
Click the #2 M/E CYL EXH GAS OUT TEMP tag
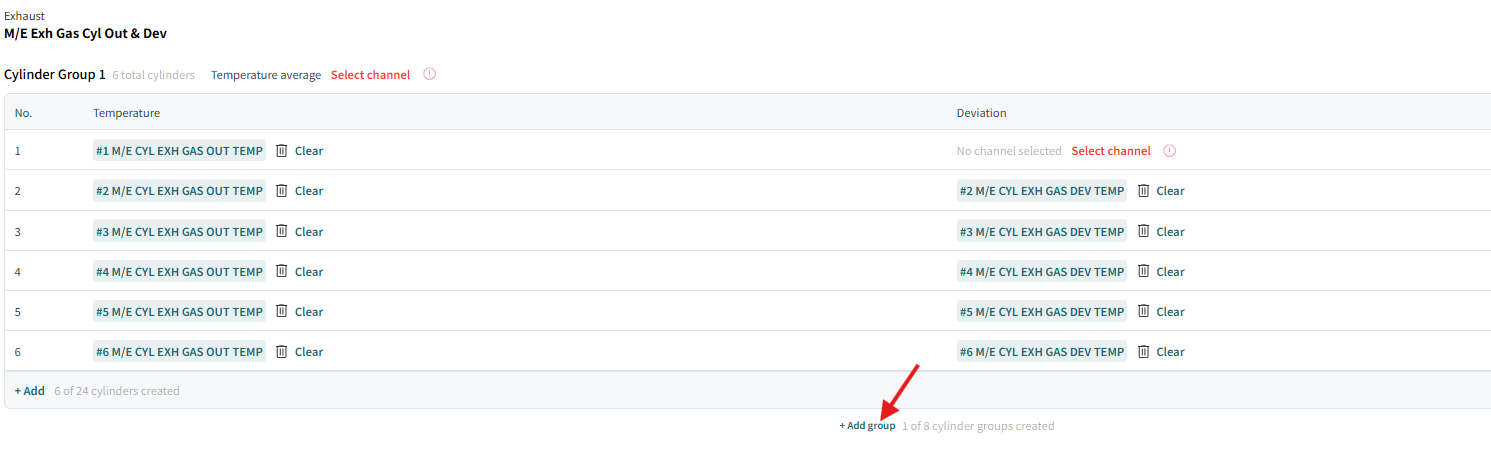click(x=179, y=191)
